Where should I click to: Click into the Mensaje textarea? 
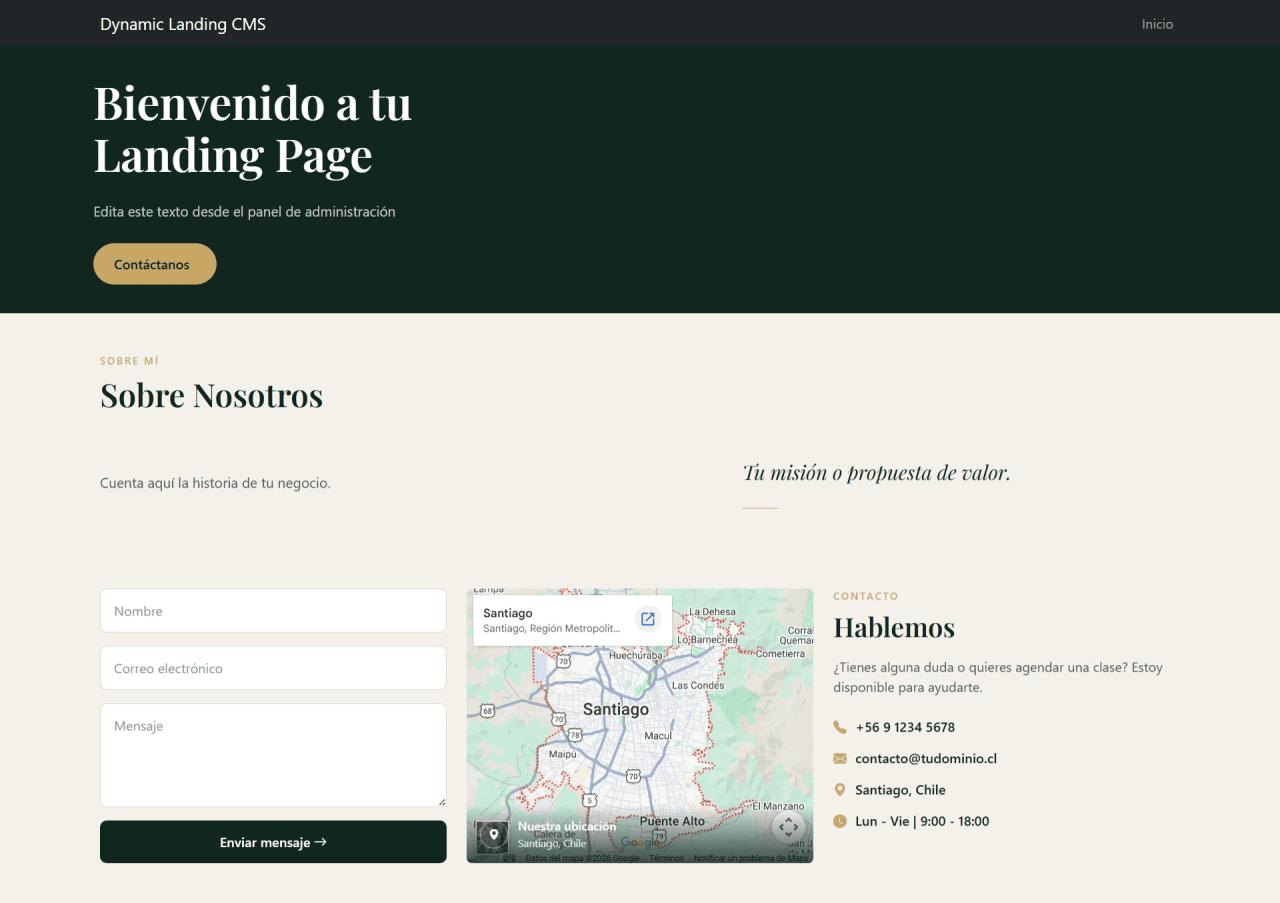[273, 755]
